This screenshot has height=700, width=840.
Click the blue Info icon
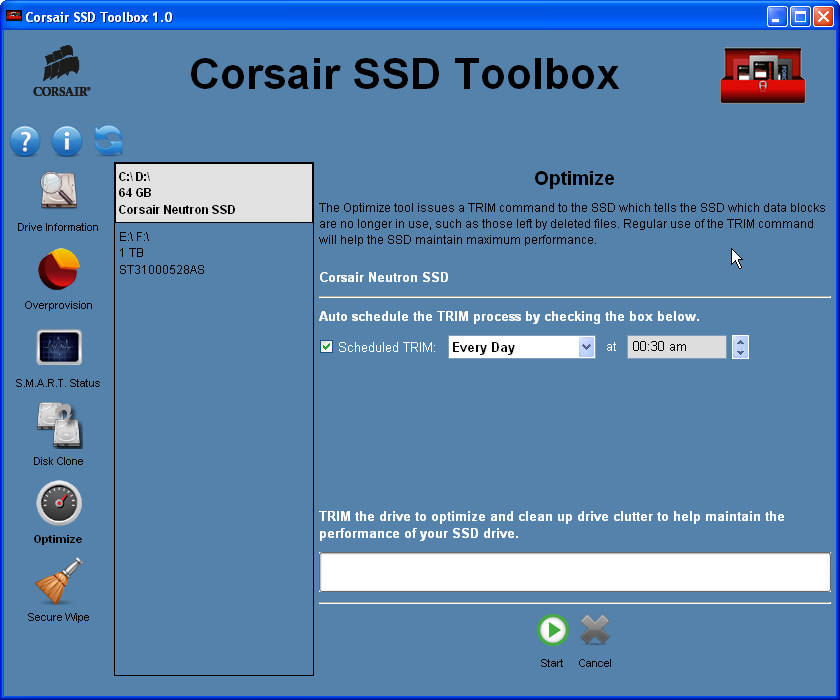(67, 141)
